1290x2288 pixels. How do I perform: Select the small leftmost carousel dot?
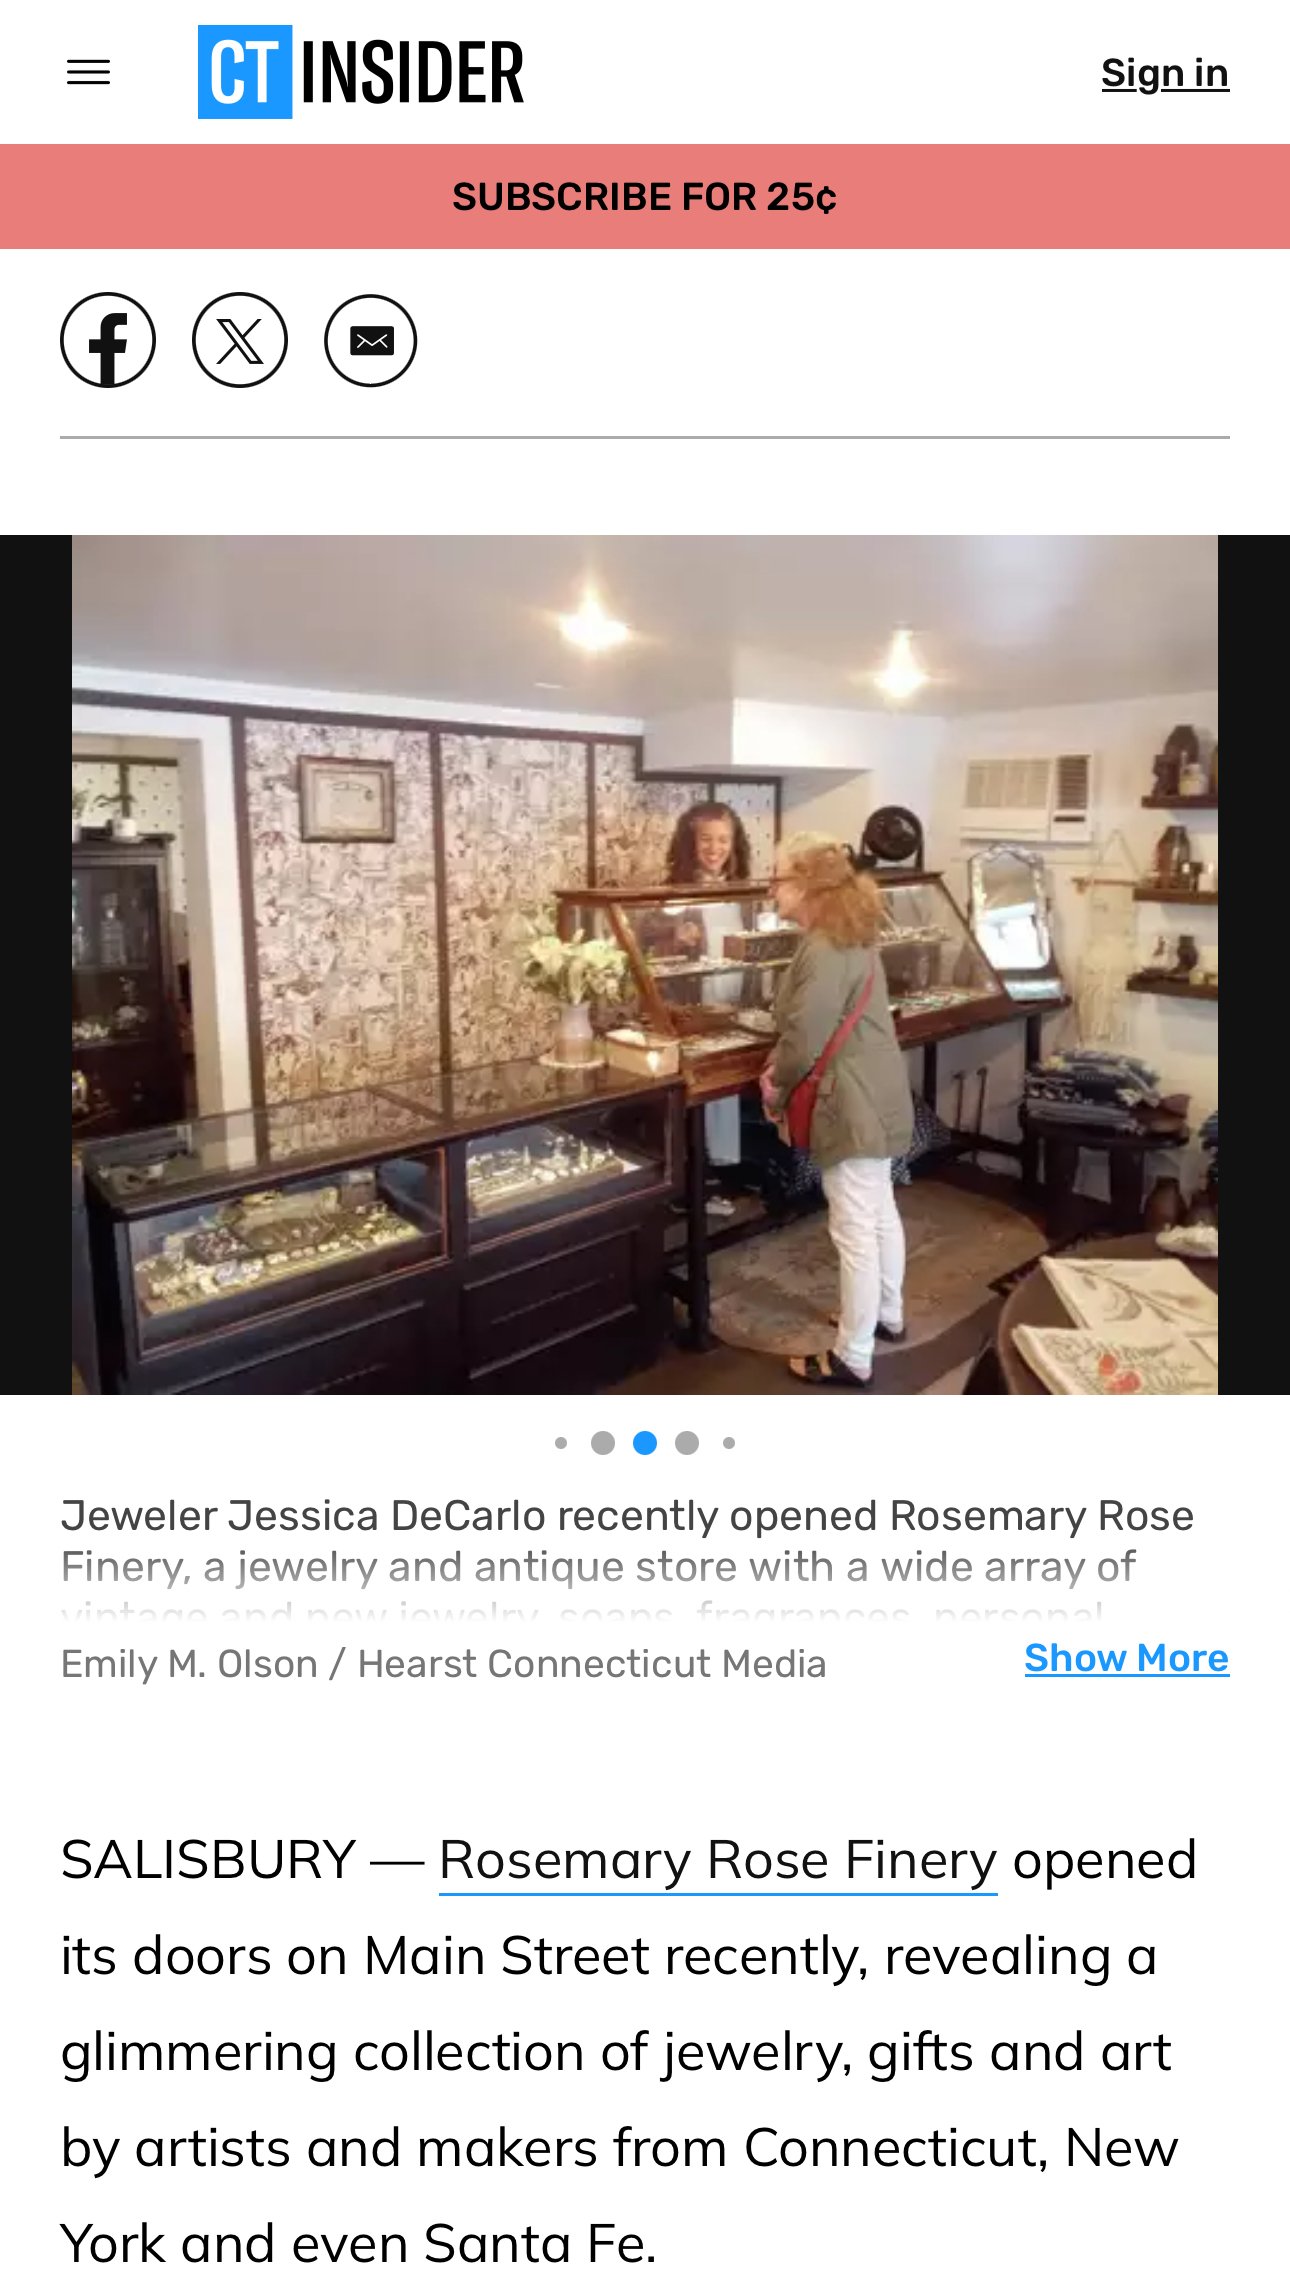coord(561,1443)
